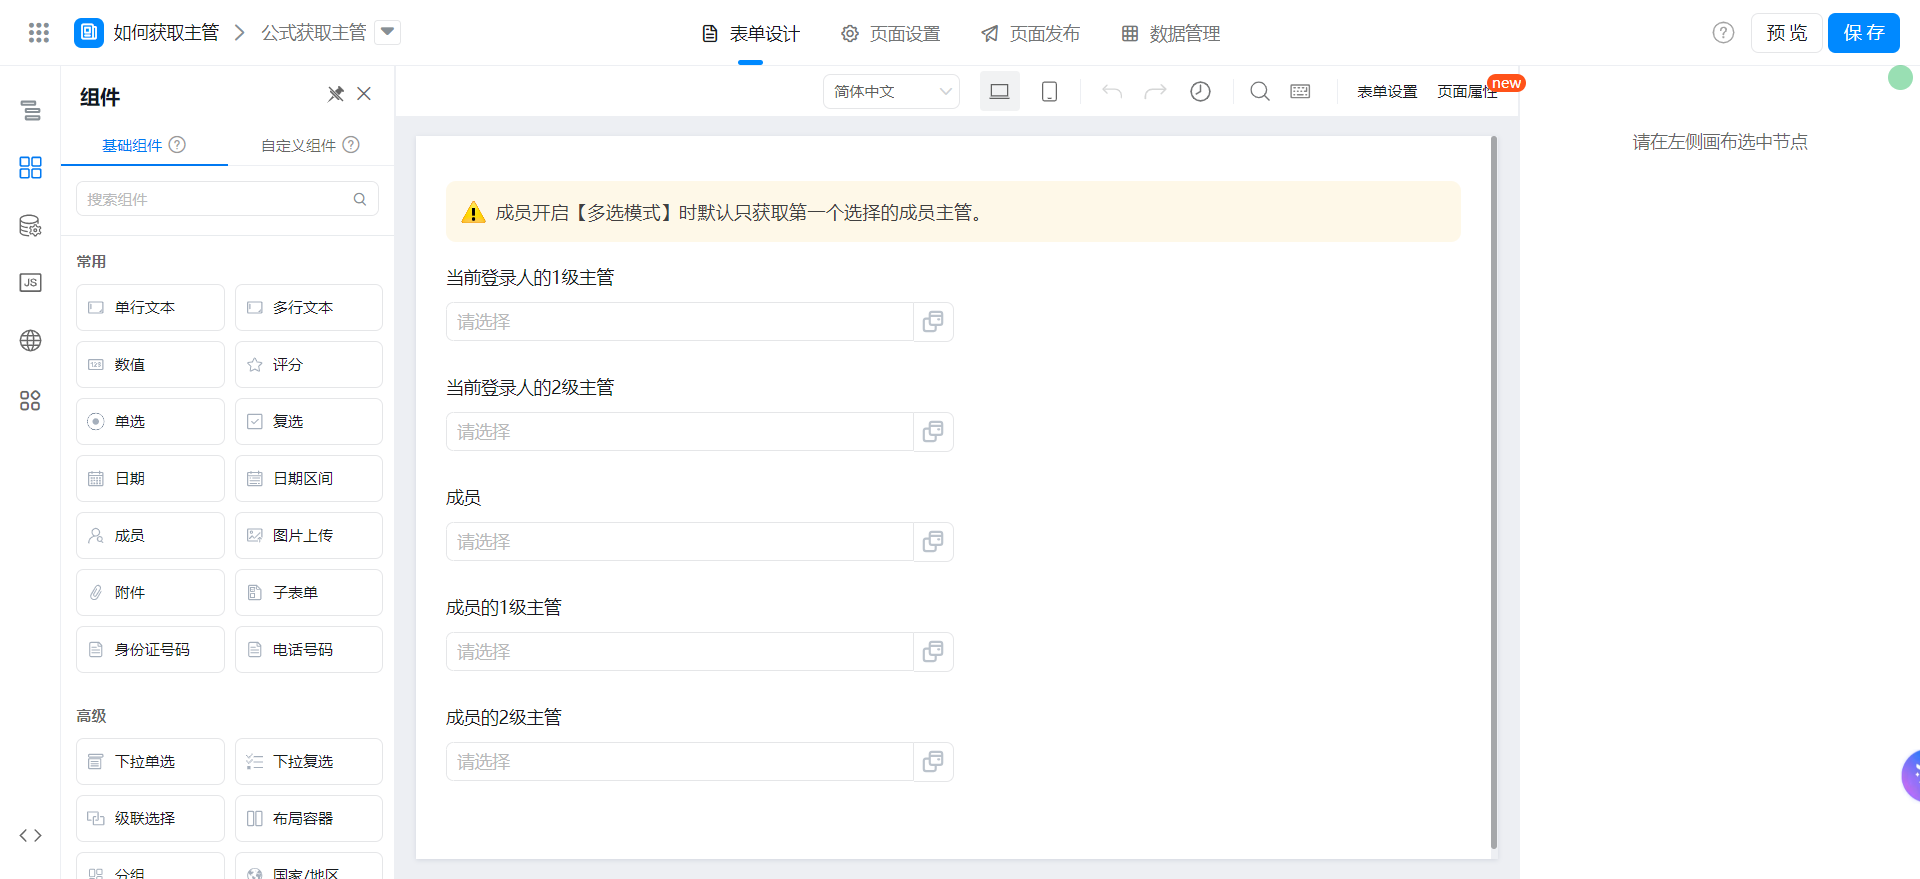1920x879 pixels.
Task: Select the 下拉复选 component
Action: [x=309, y=762]
